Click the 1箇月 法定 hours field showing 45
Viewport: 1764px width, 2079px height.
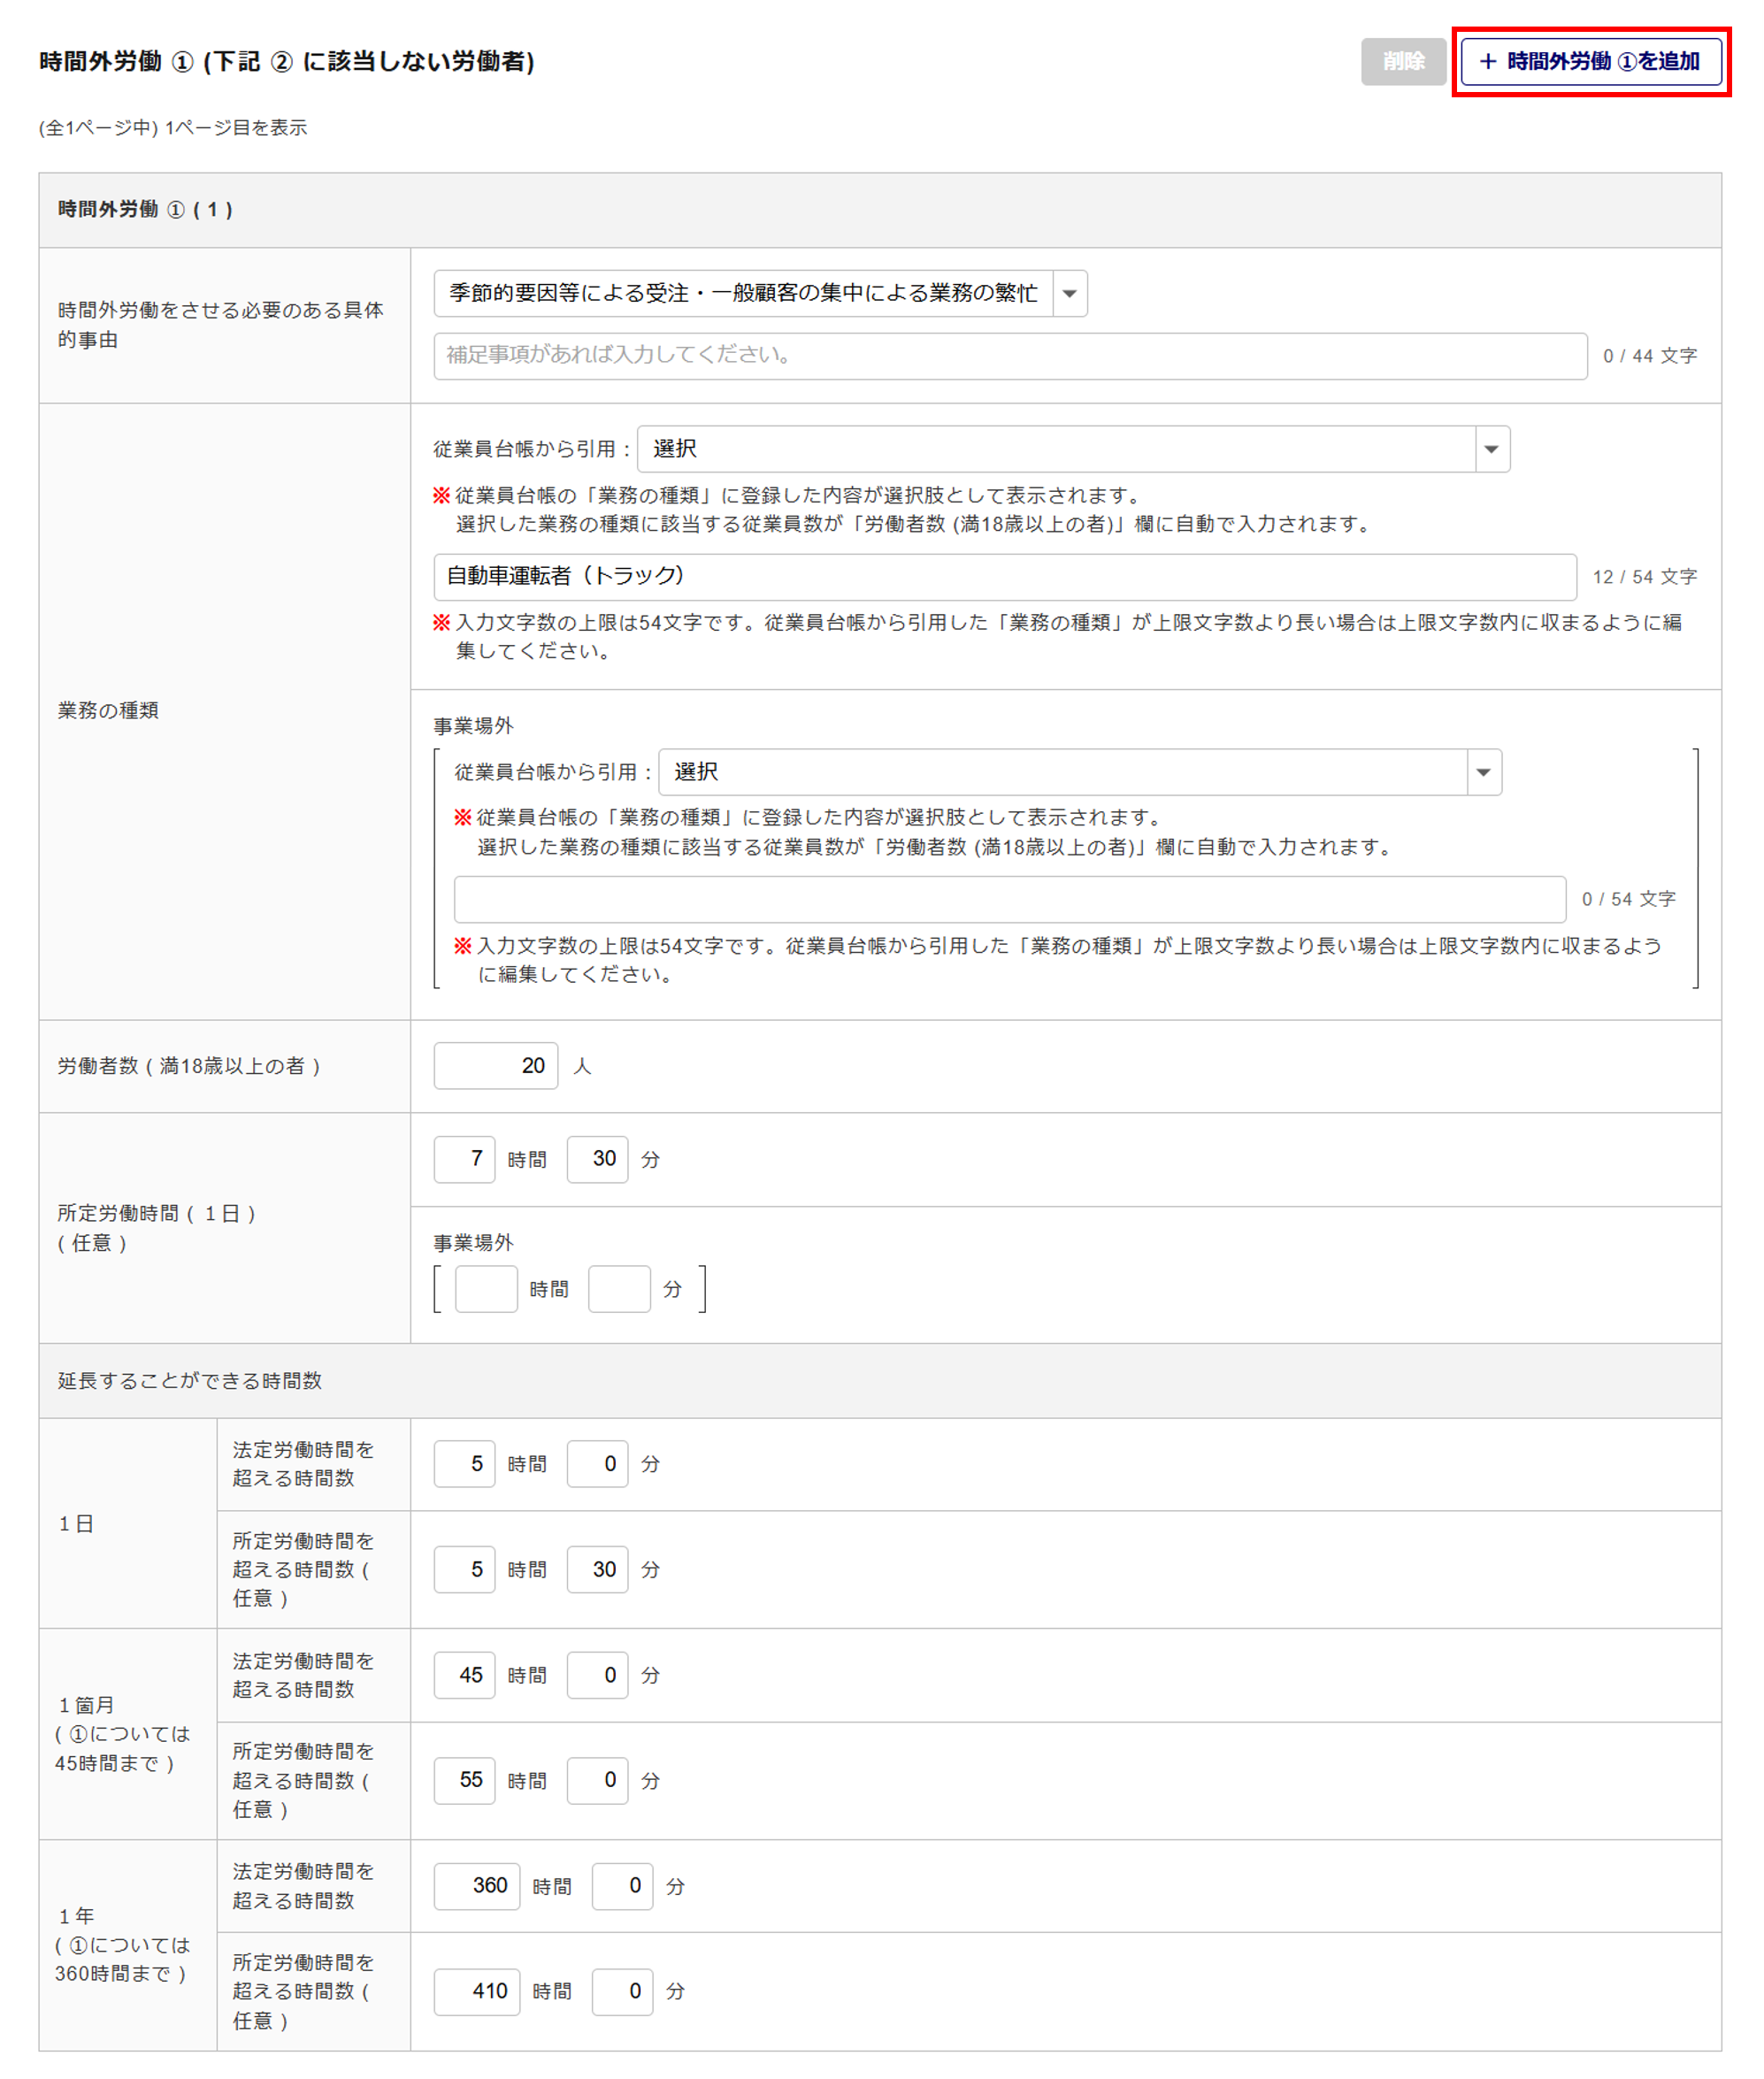coord(464,1674)
